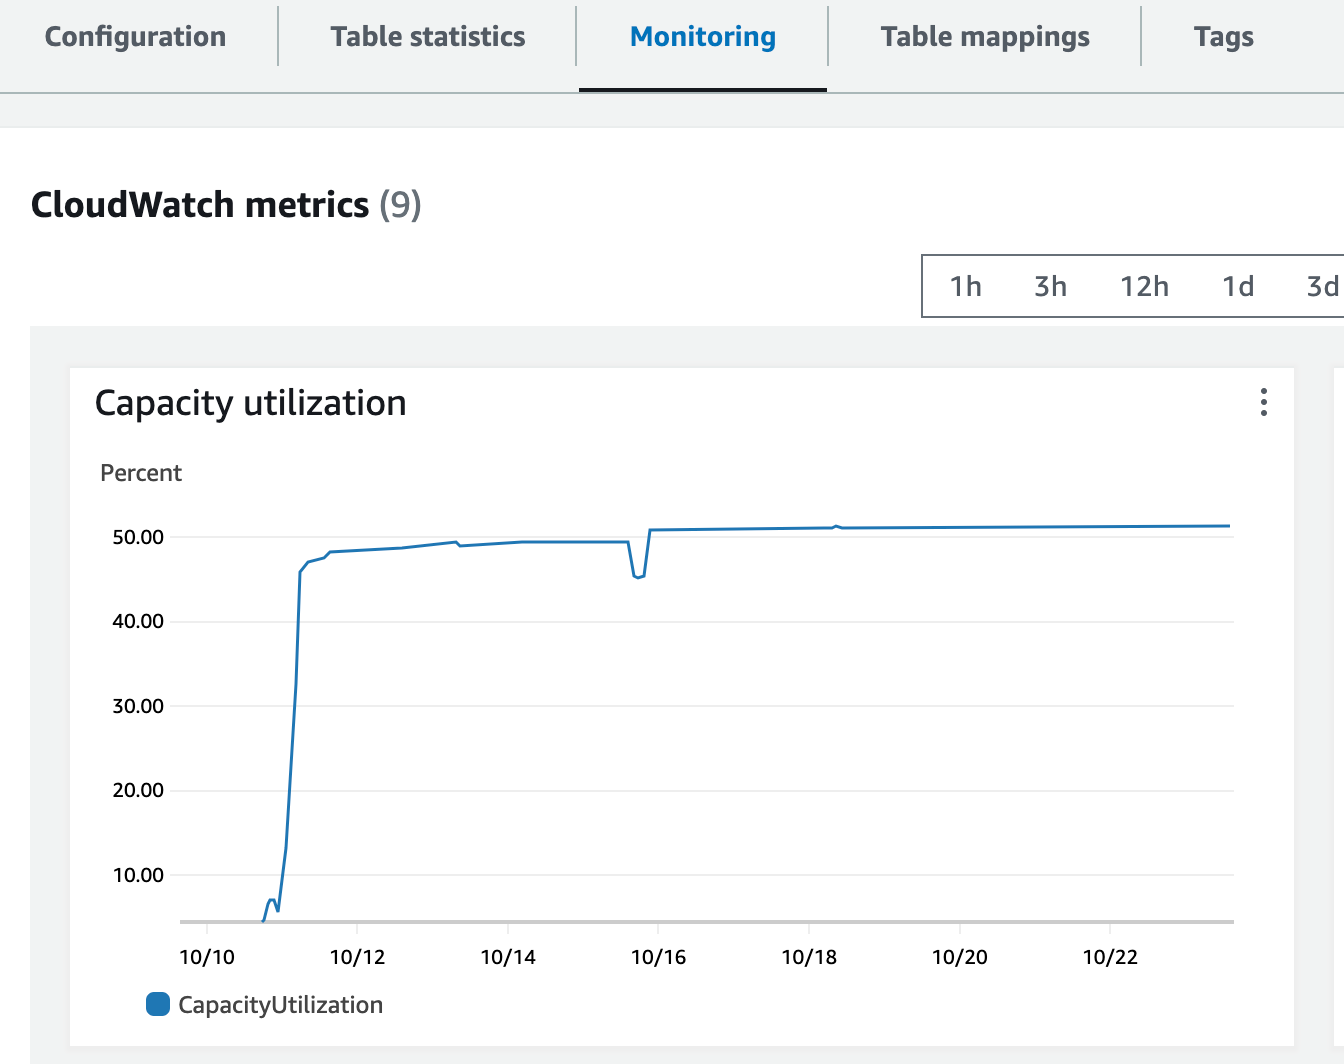Switch the metrics view to 1d

(1237, 286)
